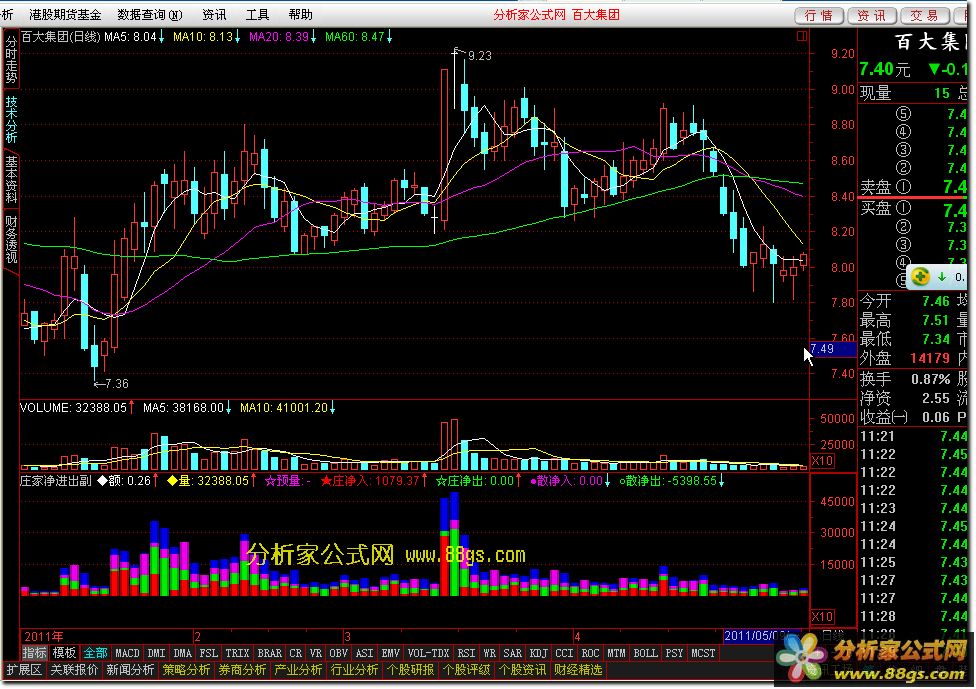Select the WR indicator
Screen dimensions: 976x689
tap(490, 653)
